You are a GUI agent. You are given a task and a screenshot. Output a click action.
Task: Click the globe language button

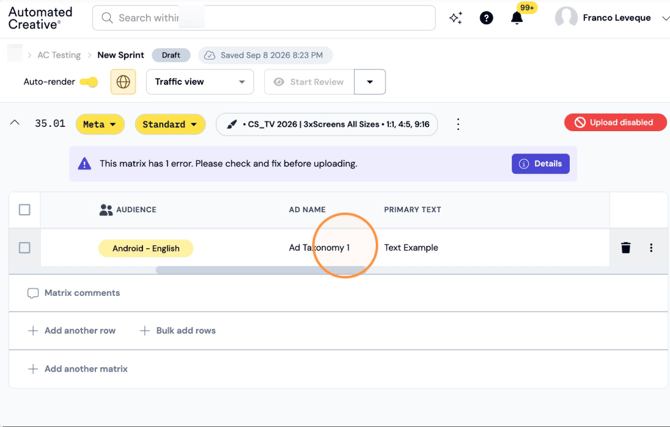[123, 82]
